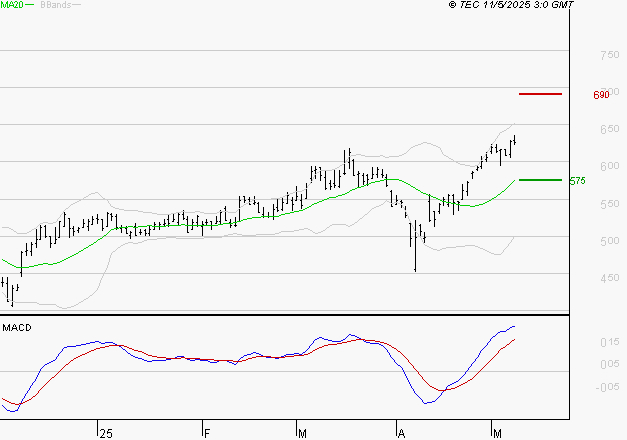Click the TEC copyright timestamp text
This screenshot has width=627, height=440.
tap(511, 6)
